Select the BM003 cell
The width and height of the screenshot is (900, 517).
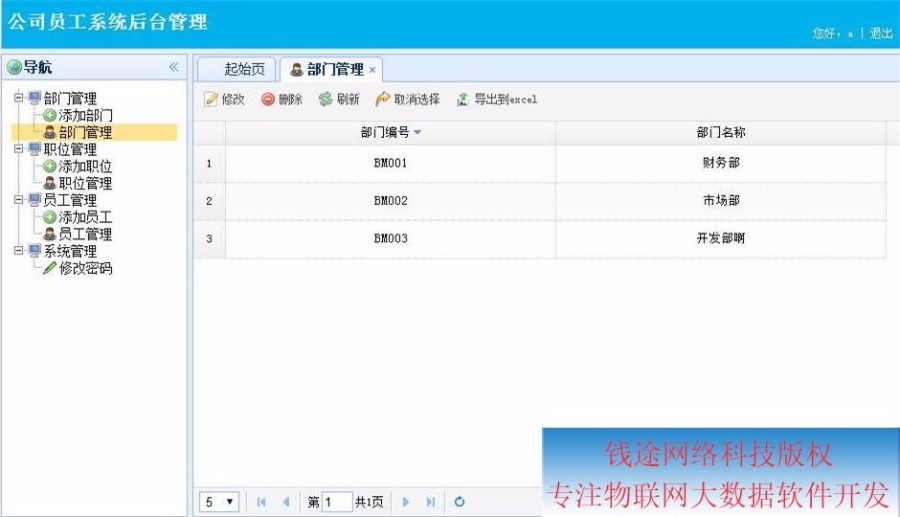390,238
